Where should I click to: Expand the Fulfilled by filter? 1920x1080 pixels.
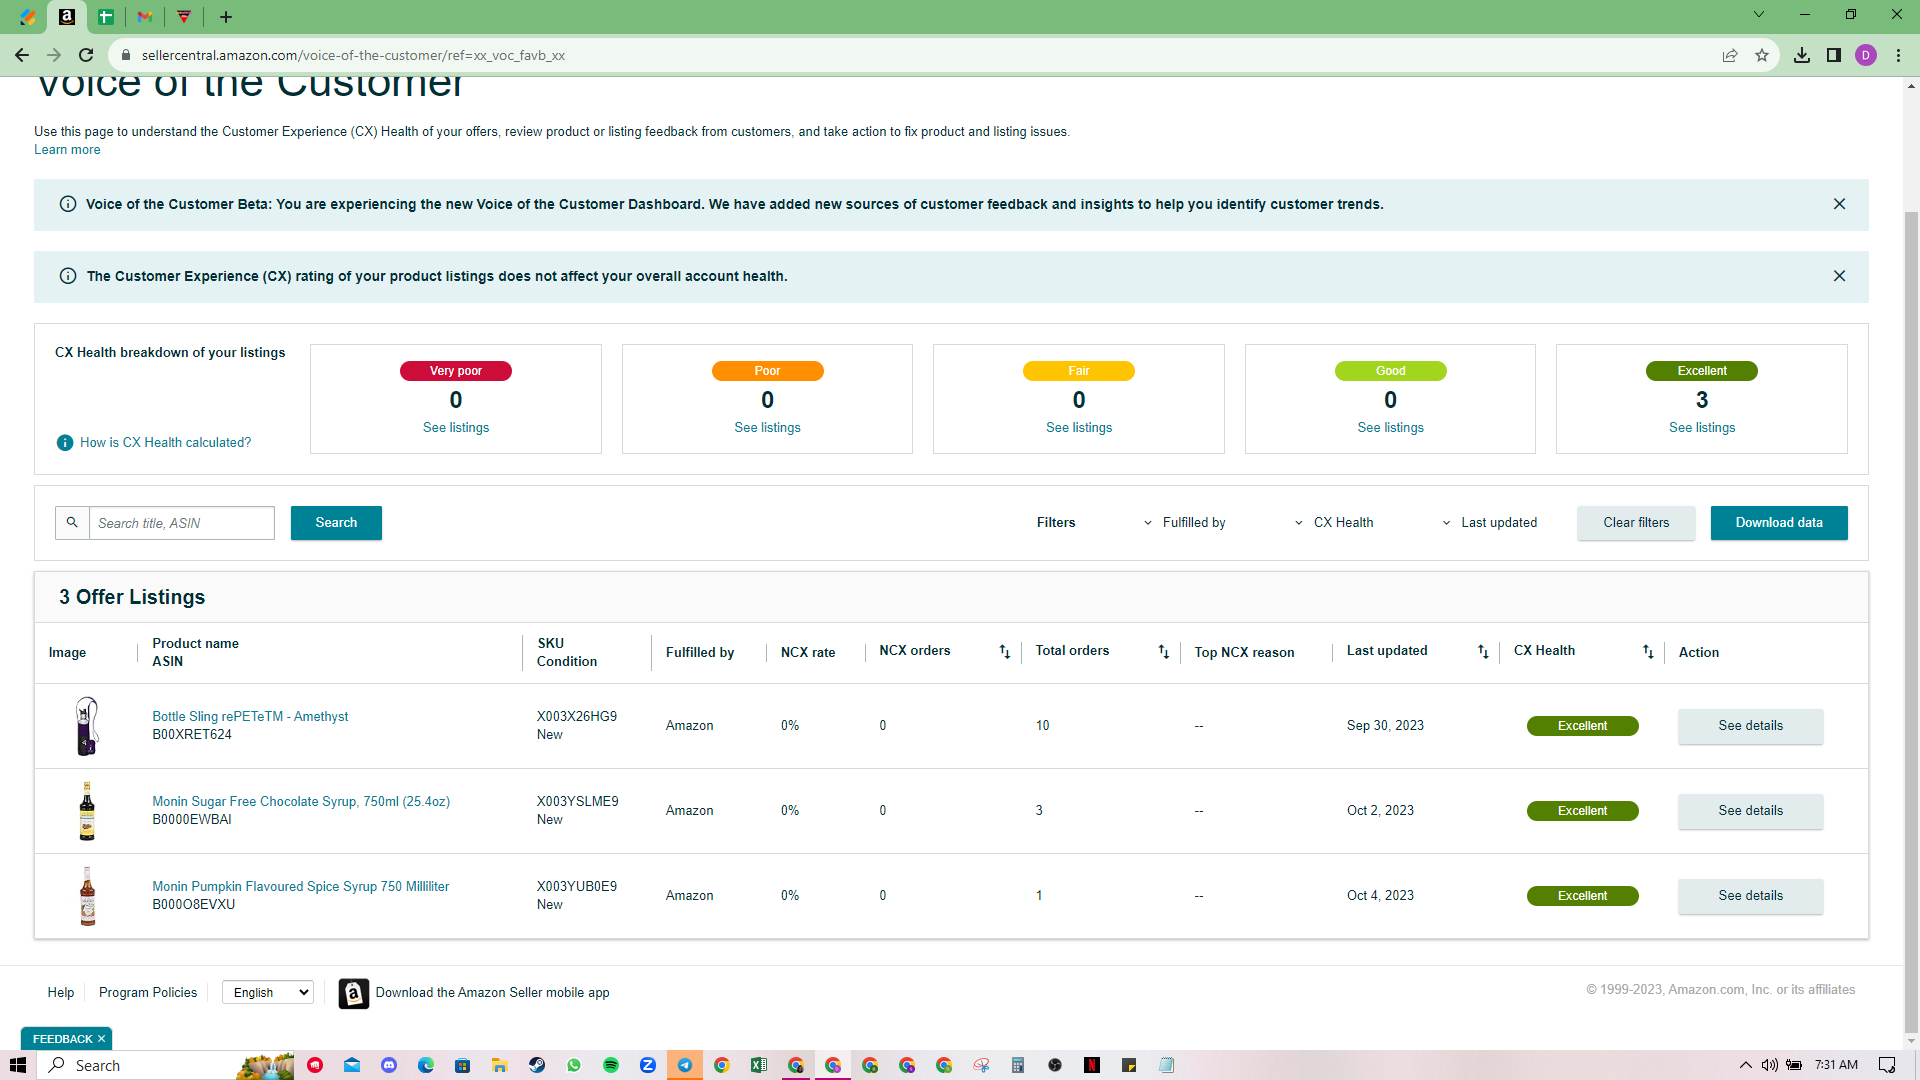click(1185, 523)
